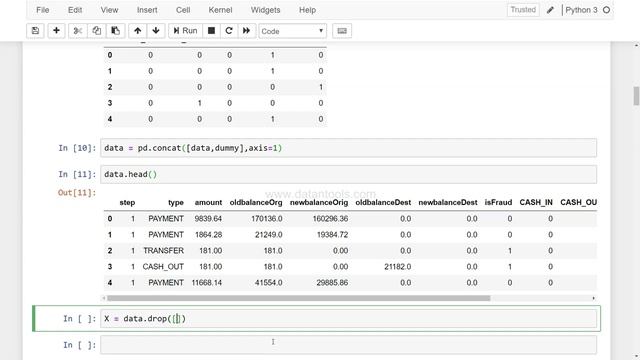Image resolution: width=640 pixels, height=360 pixels.
Task: Click the Python 3 kernel name
Action: (581, 10)
